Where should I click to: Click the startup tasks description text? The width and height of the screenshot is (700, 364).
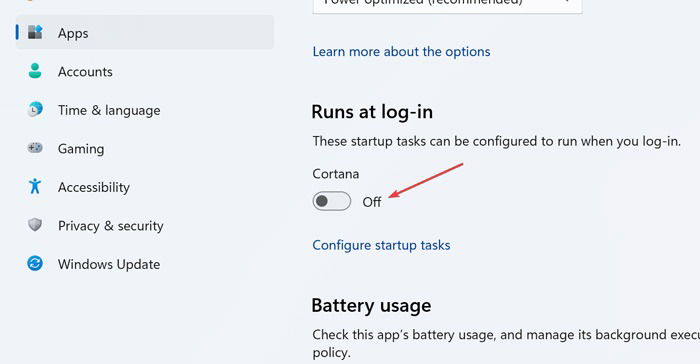[497, 142]
